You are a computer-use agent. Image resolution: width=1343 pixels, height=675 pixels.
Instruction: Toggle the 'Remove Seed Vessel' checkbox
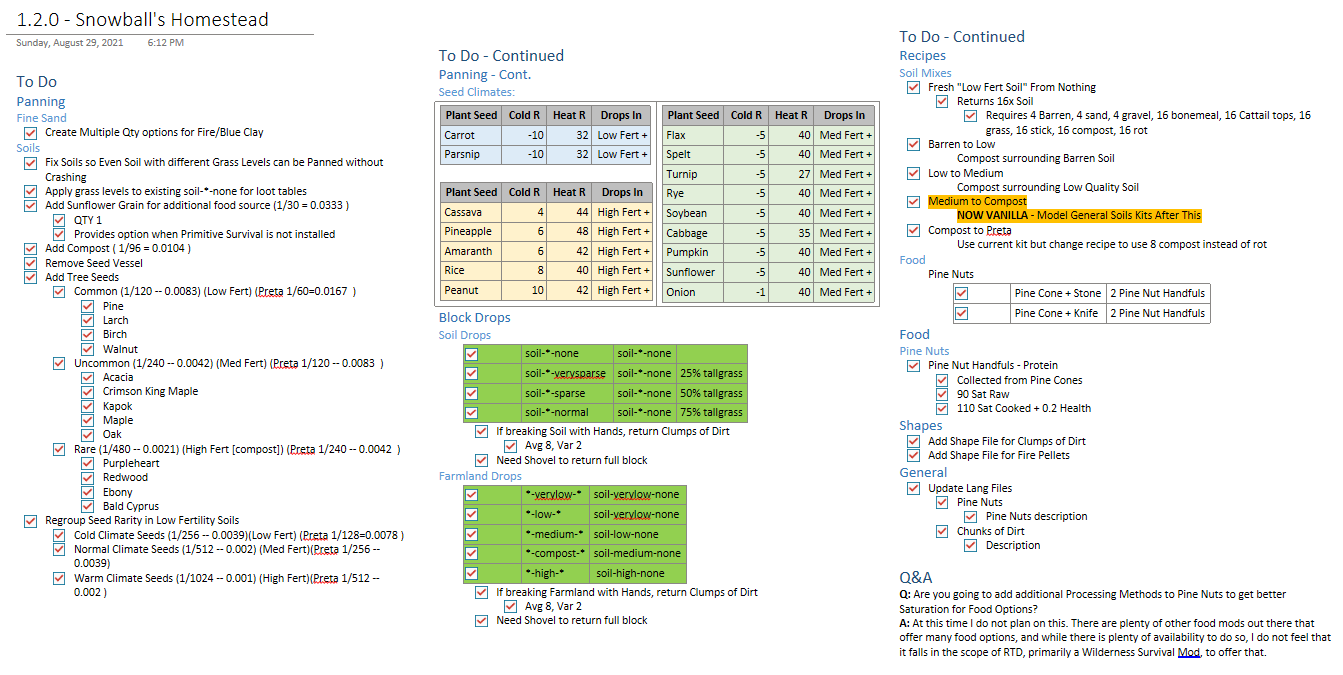coord(31,264)
